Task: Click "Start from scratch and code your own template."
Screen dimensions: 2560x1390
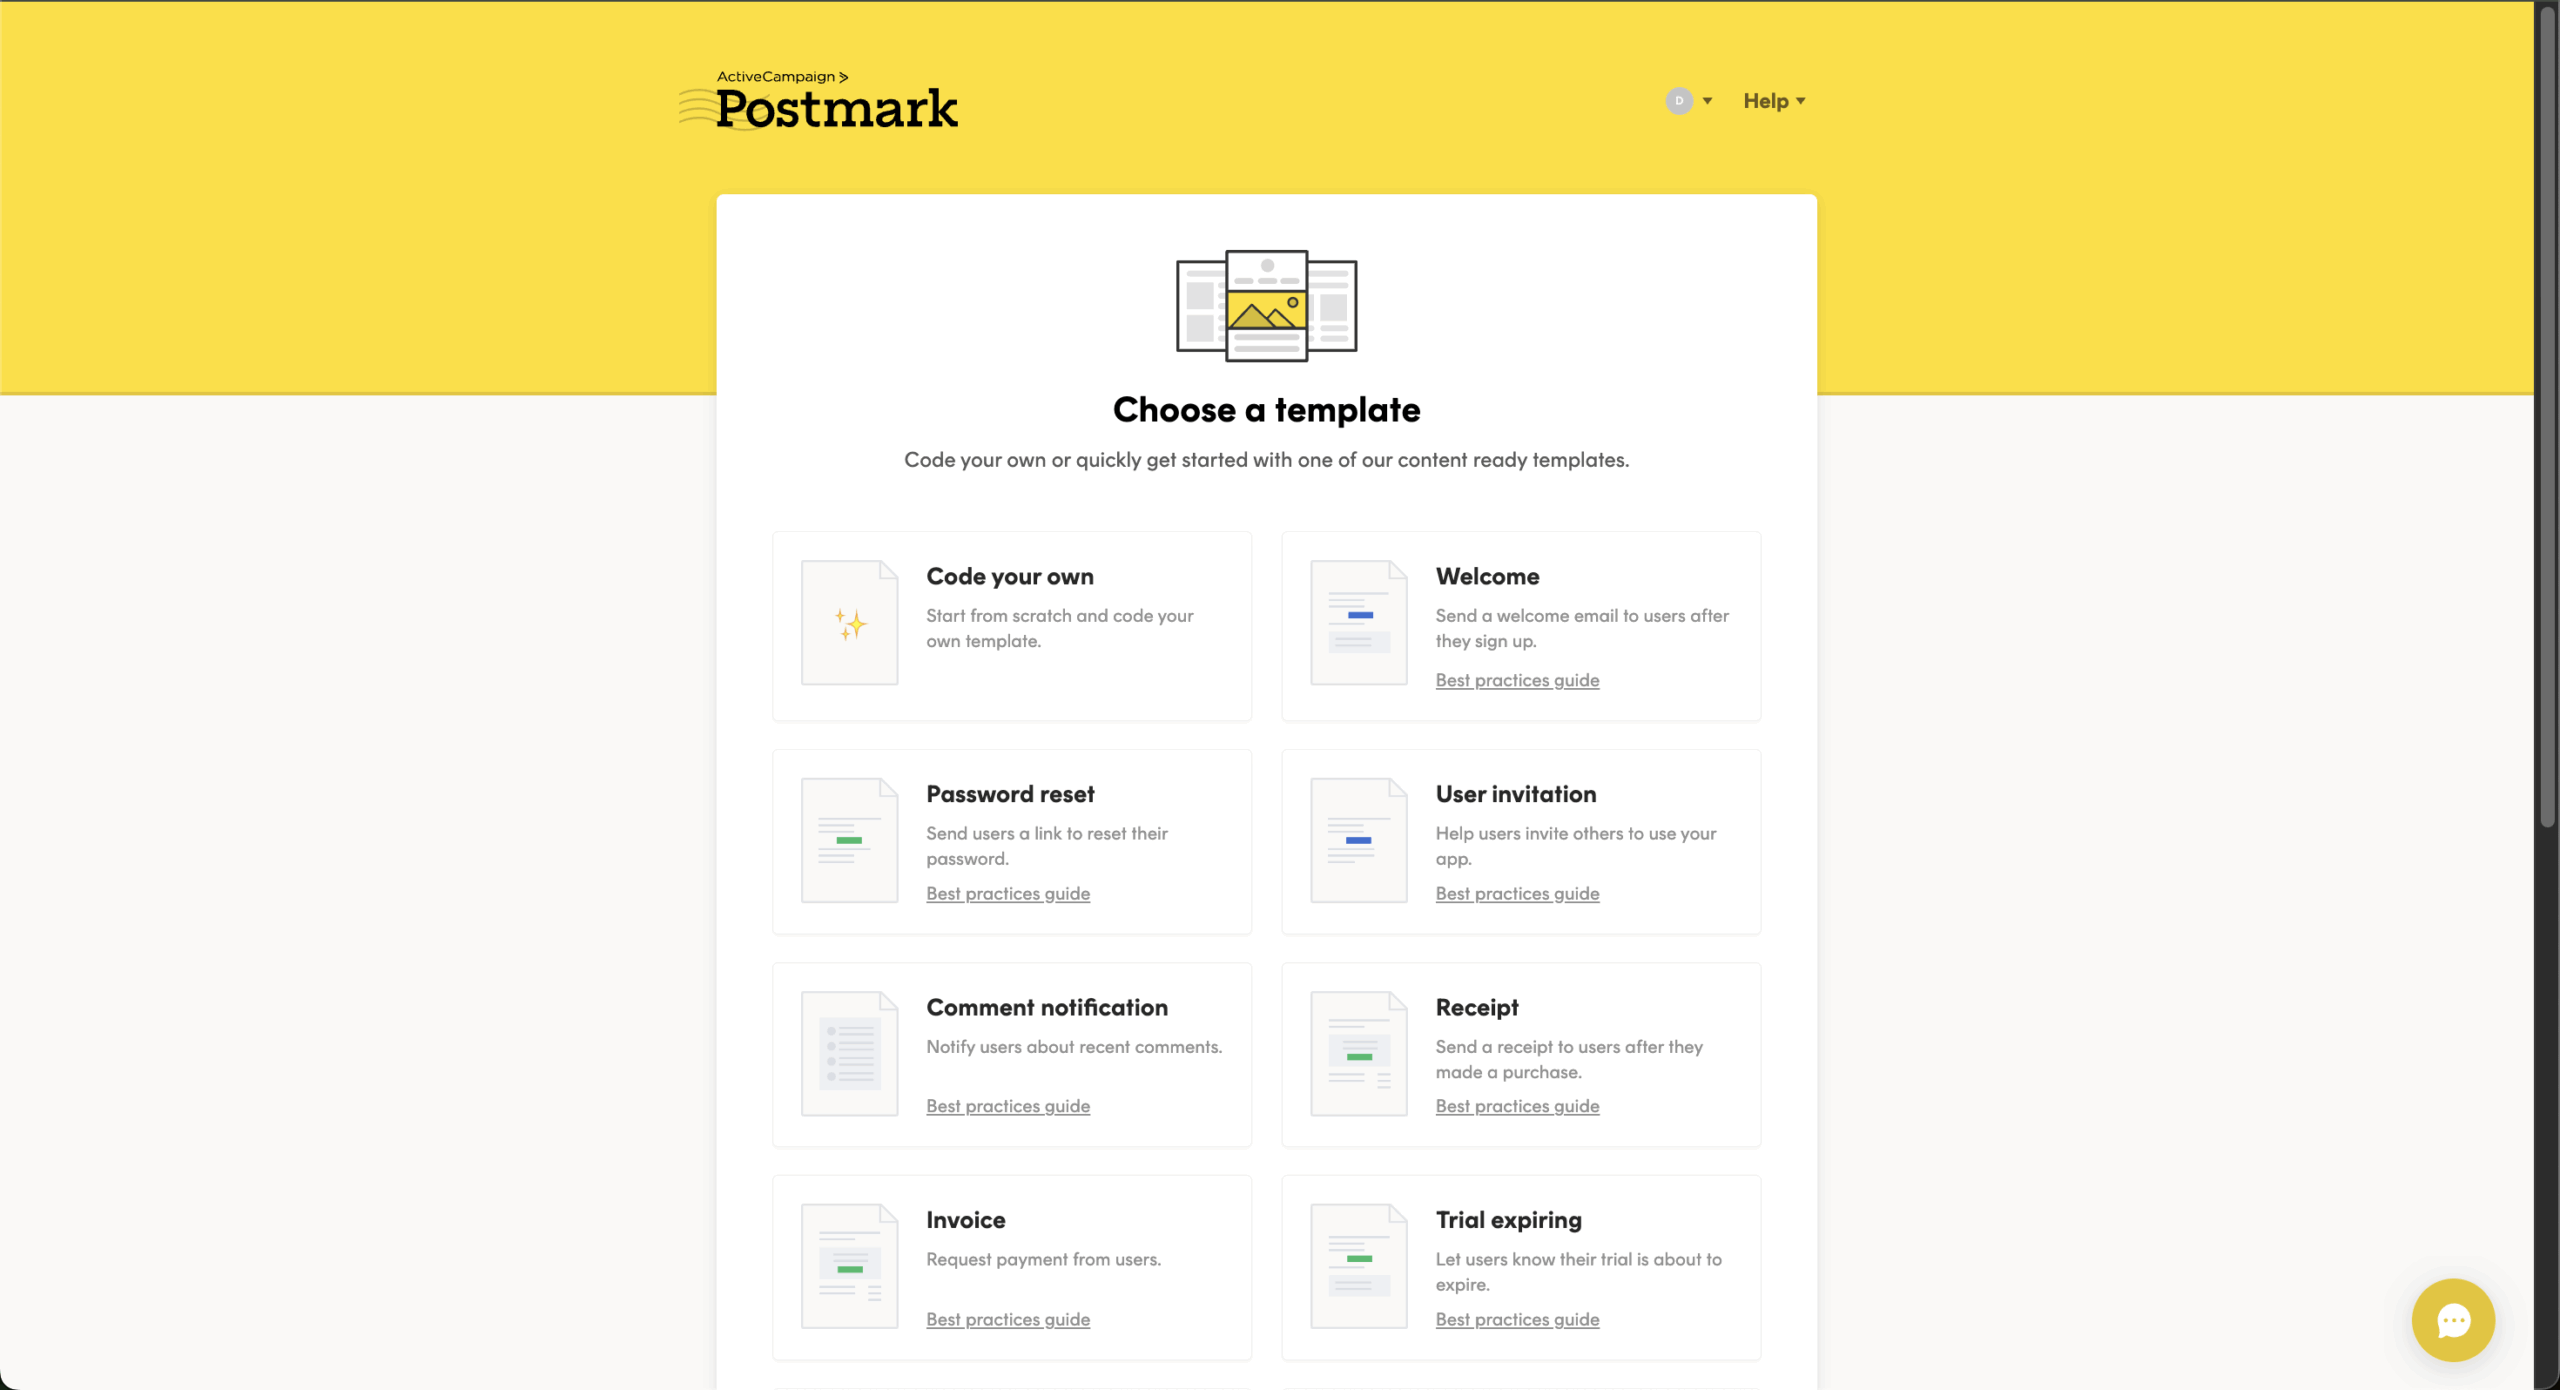Action: 1060,628
